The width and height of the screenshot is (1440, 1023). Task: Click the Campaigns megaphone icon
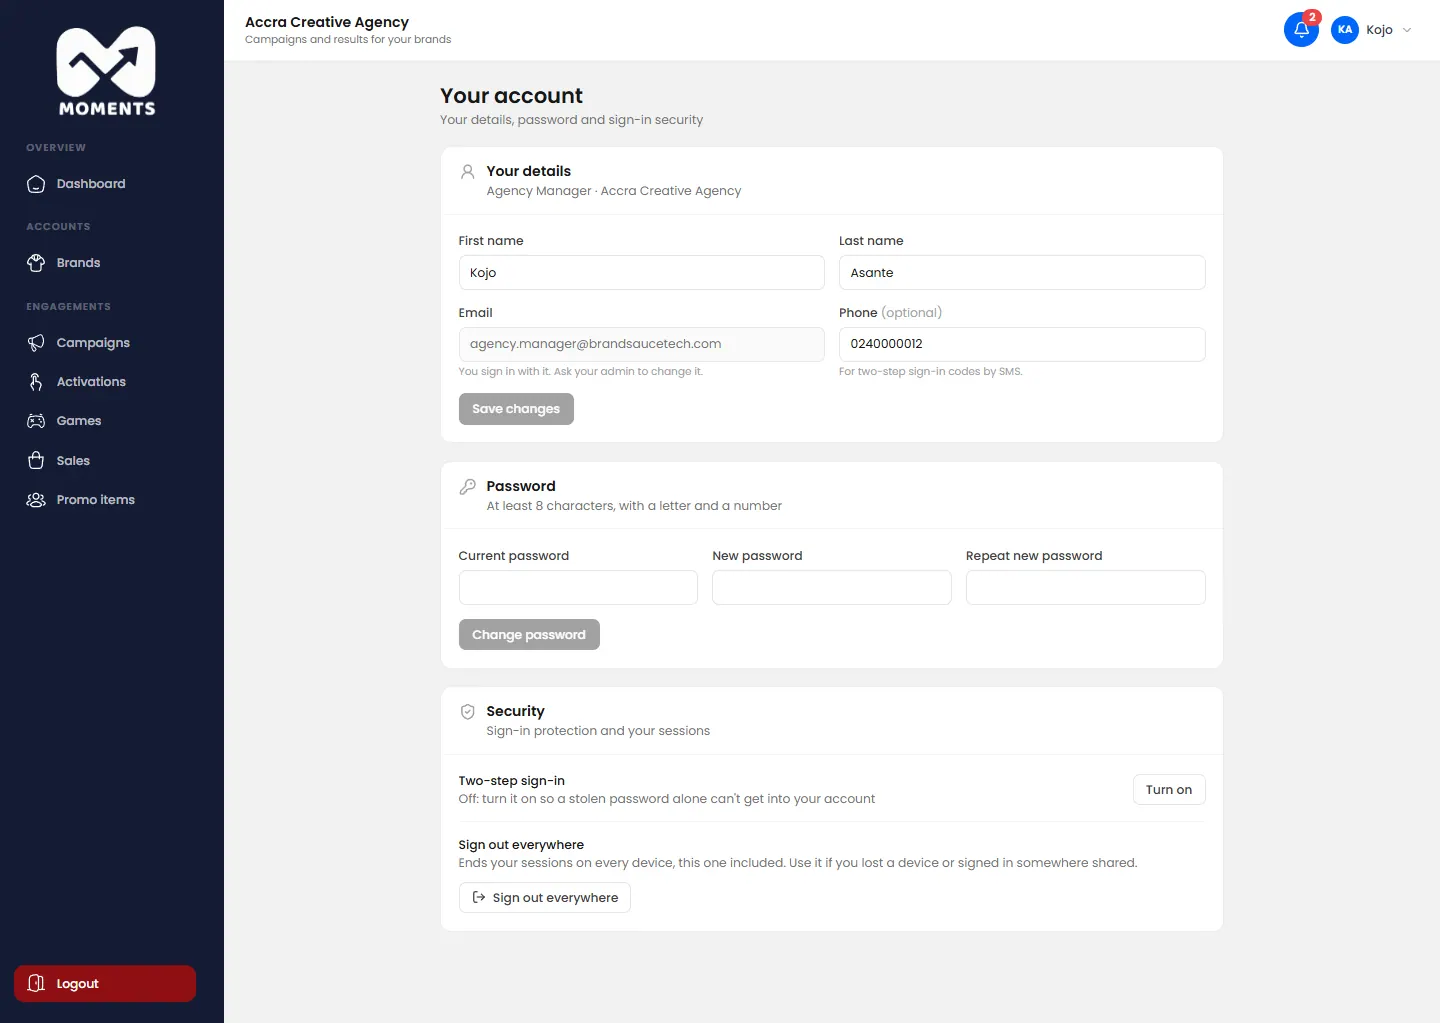tap(36, 343)
